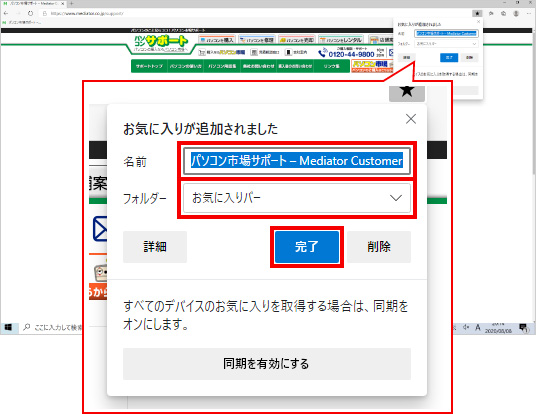Go to サポートトップ in green navigation
Viewport: 536px width, 414px height.
[149, 66]
